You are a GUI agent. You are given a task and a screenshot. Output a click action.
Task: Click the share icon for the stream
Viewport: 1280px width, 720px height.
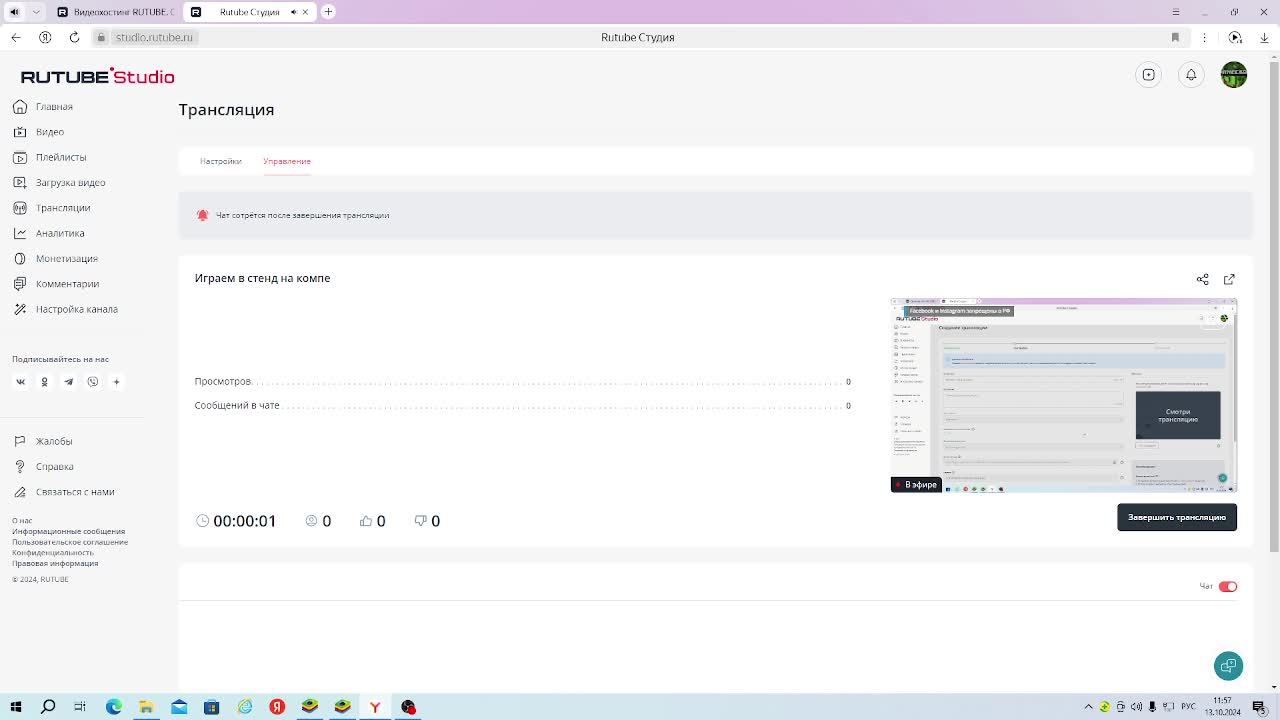(1203, 279)
